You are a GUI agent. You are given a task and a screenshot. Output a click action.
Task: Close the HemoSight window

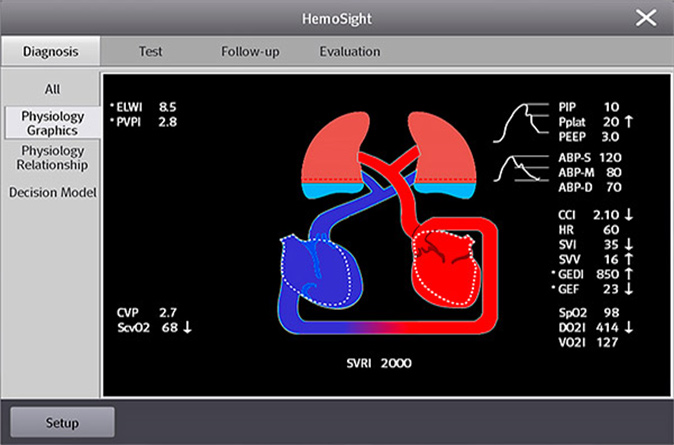click(x=647, y=18)
